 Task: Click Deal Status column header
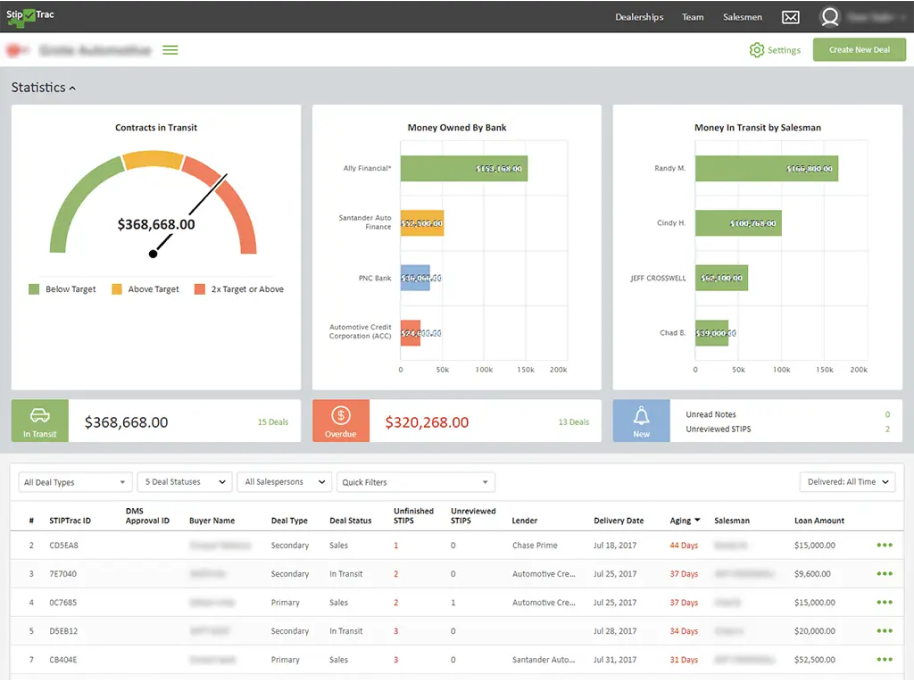pos(350,521)
